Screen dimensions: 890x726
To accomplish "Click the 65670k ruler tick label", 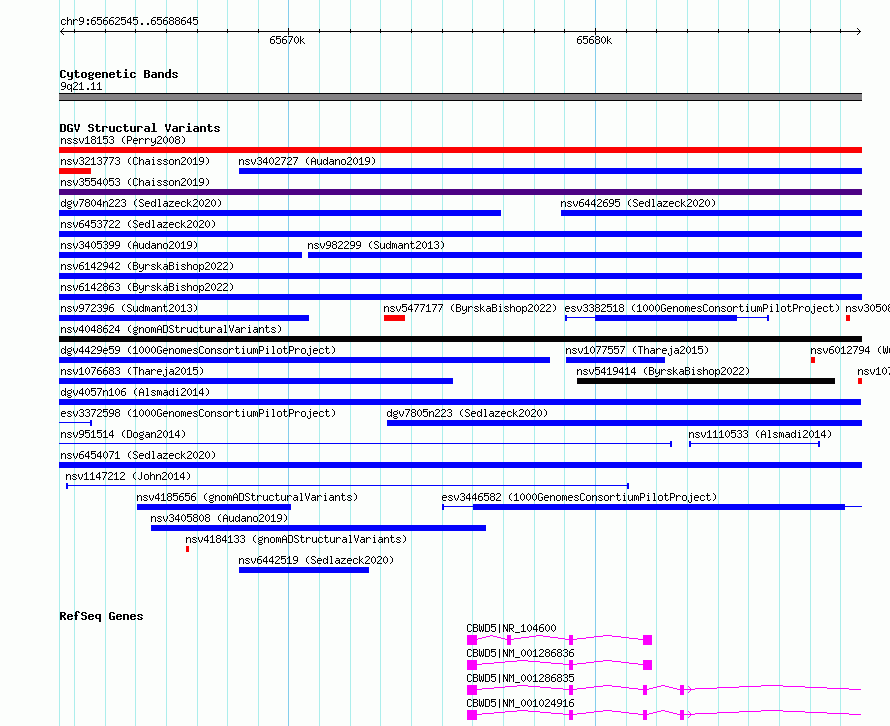I will [x=287, y=40].
